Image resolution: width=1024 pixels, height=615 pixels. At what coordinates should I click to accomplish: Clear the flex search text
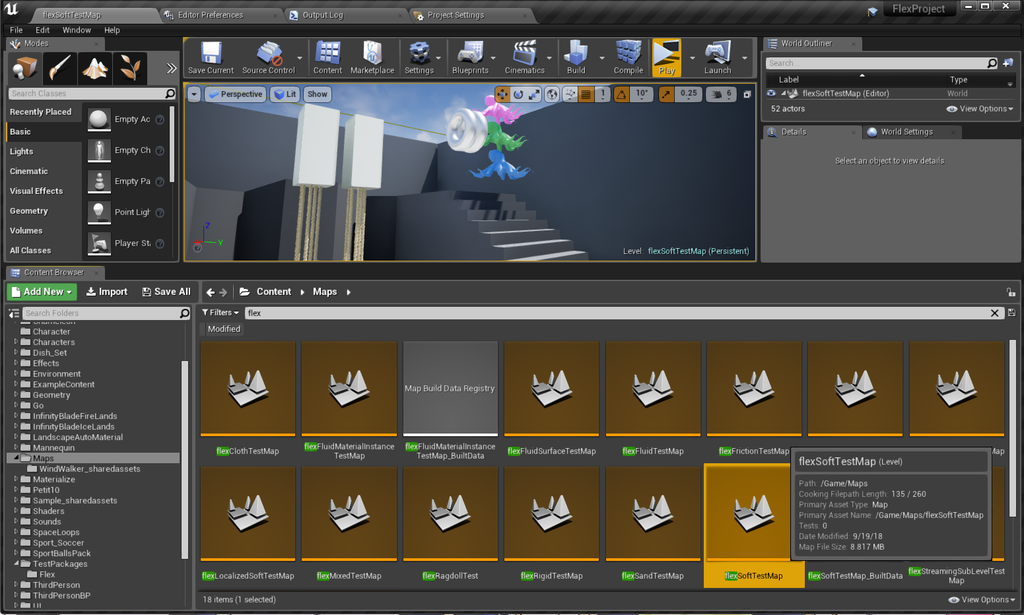(x=994, y=313)
